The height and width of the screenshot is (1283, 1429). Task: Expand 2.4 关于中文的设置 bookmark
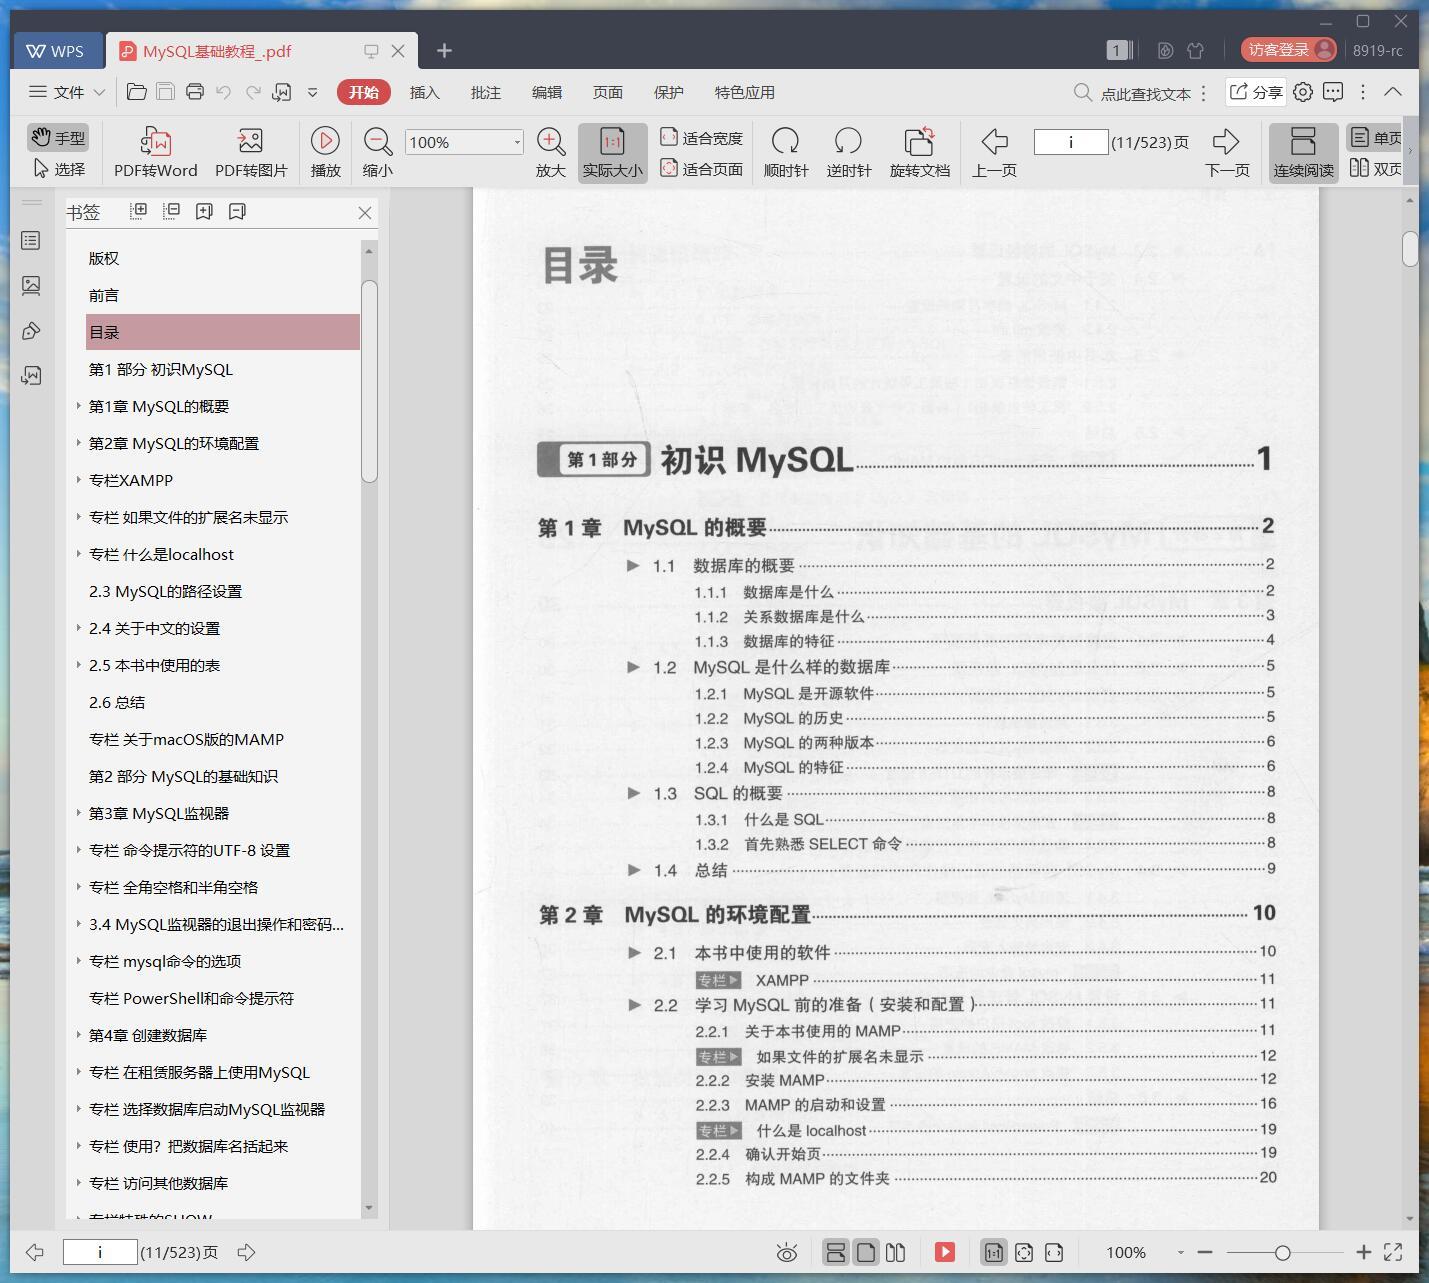point(79,628)
